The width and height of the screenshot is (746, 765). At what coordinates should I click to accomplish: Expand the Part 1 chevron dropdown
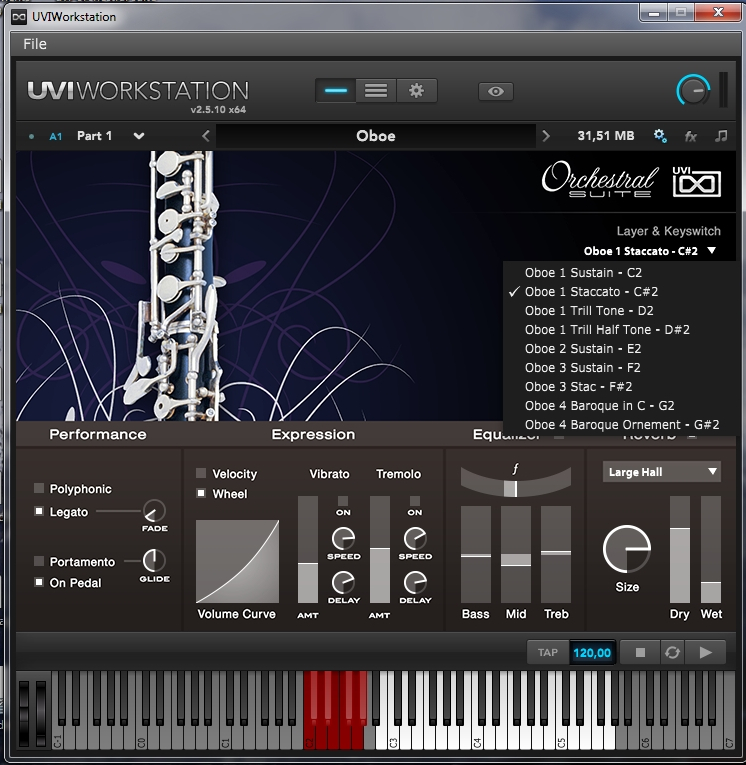coord(139,136)
